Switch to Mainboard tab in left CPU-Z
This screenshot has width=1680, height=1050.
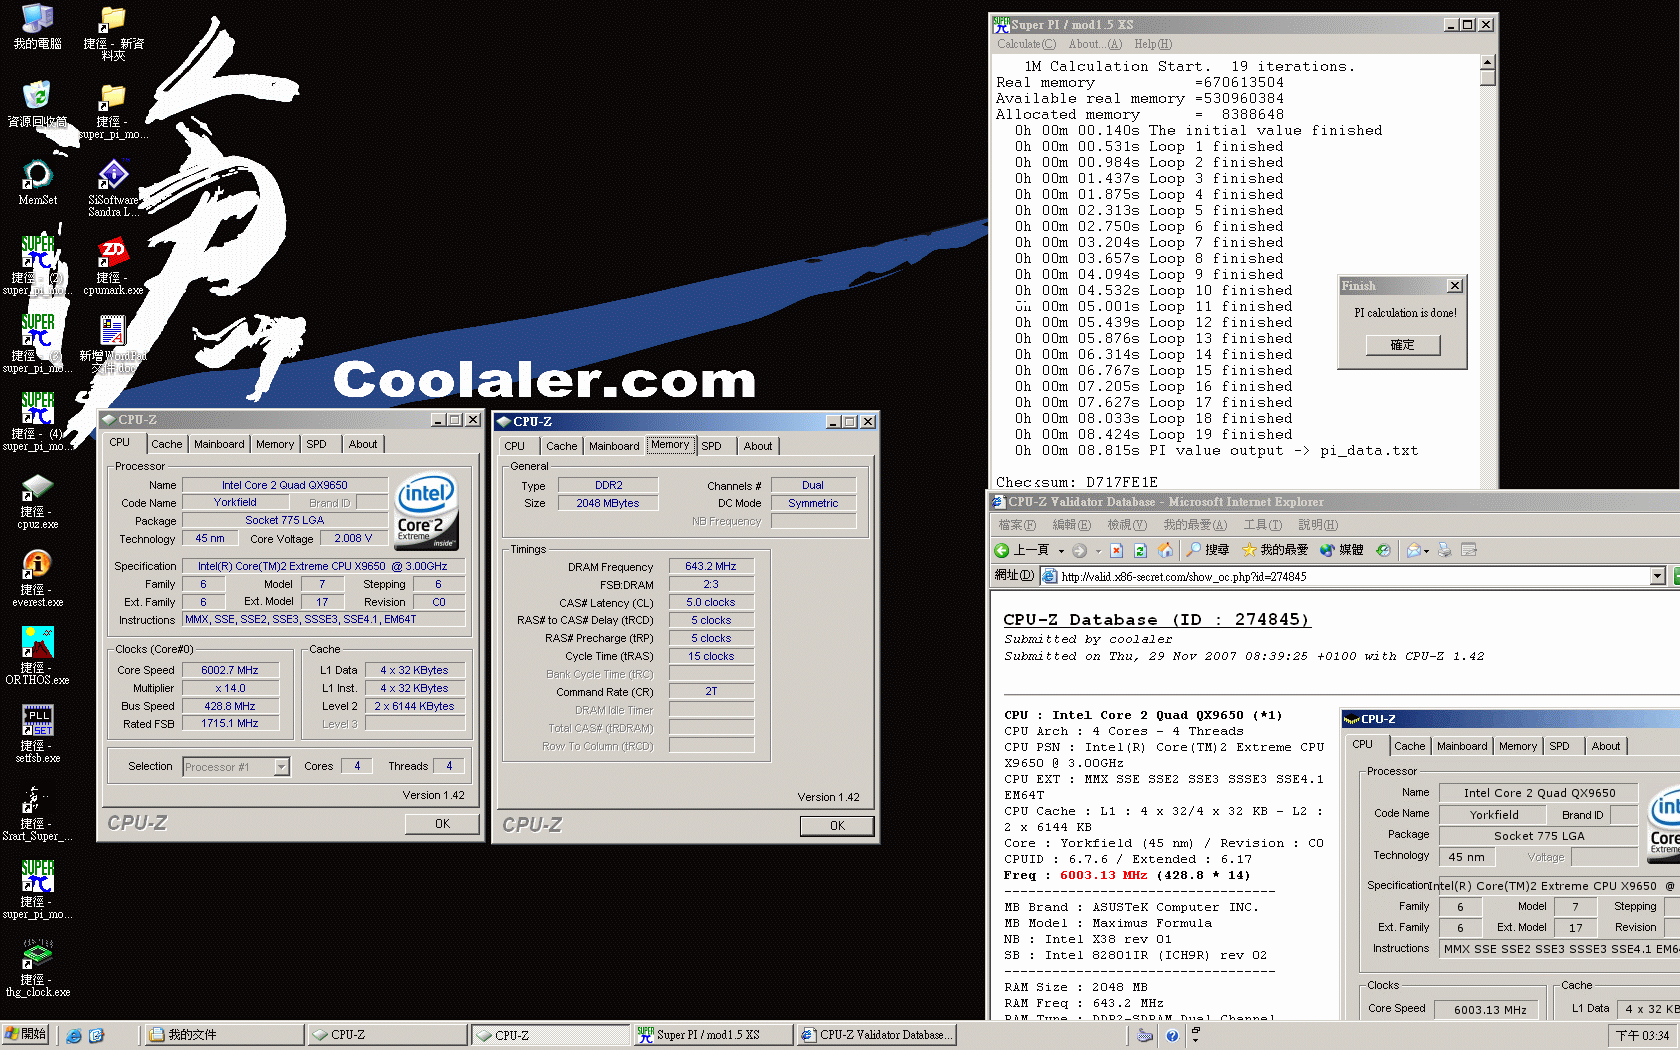point(219,444)
